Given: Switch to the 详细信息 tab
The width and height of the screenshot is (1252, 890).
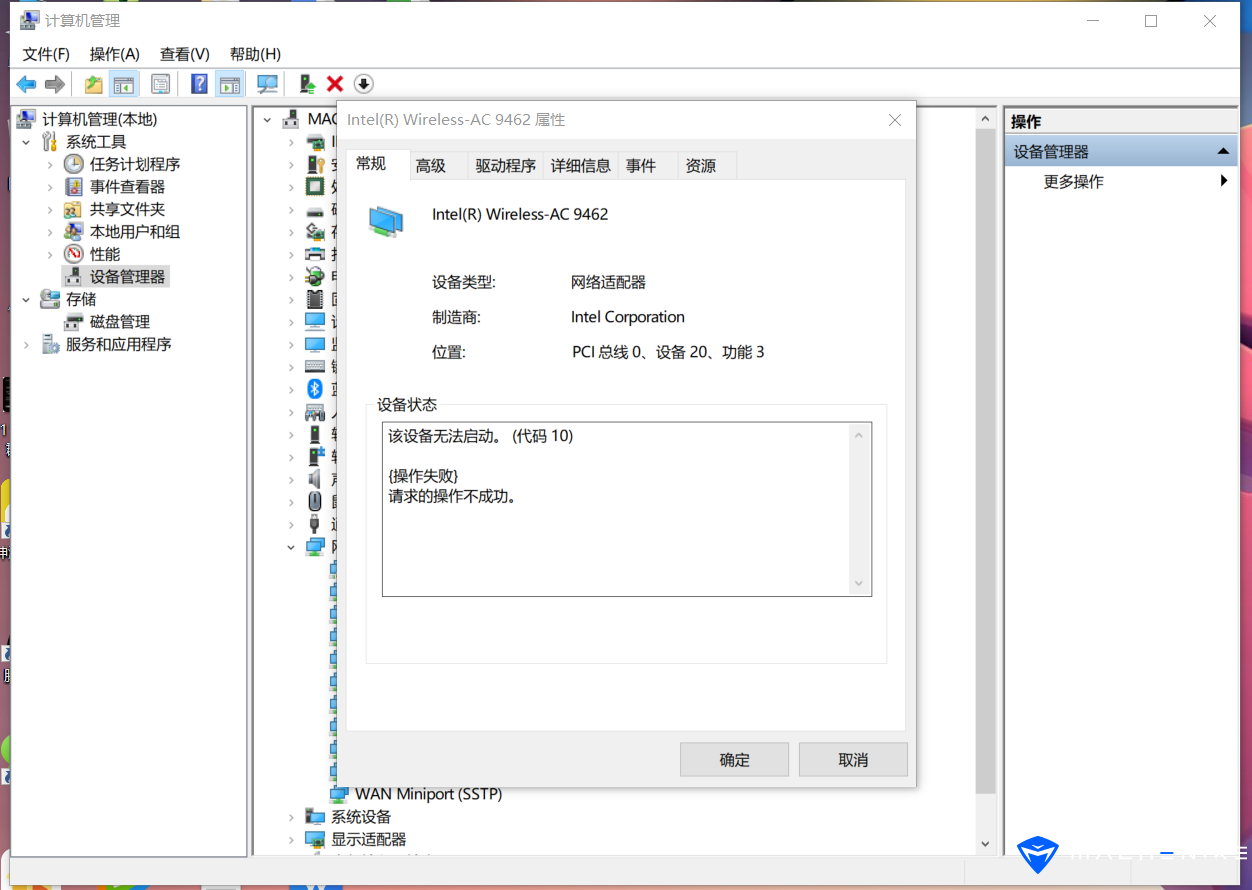Looking at the screenshot, I should click(x=581, y=166).
